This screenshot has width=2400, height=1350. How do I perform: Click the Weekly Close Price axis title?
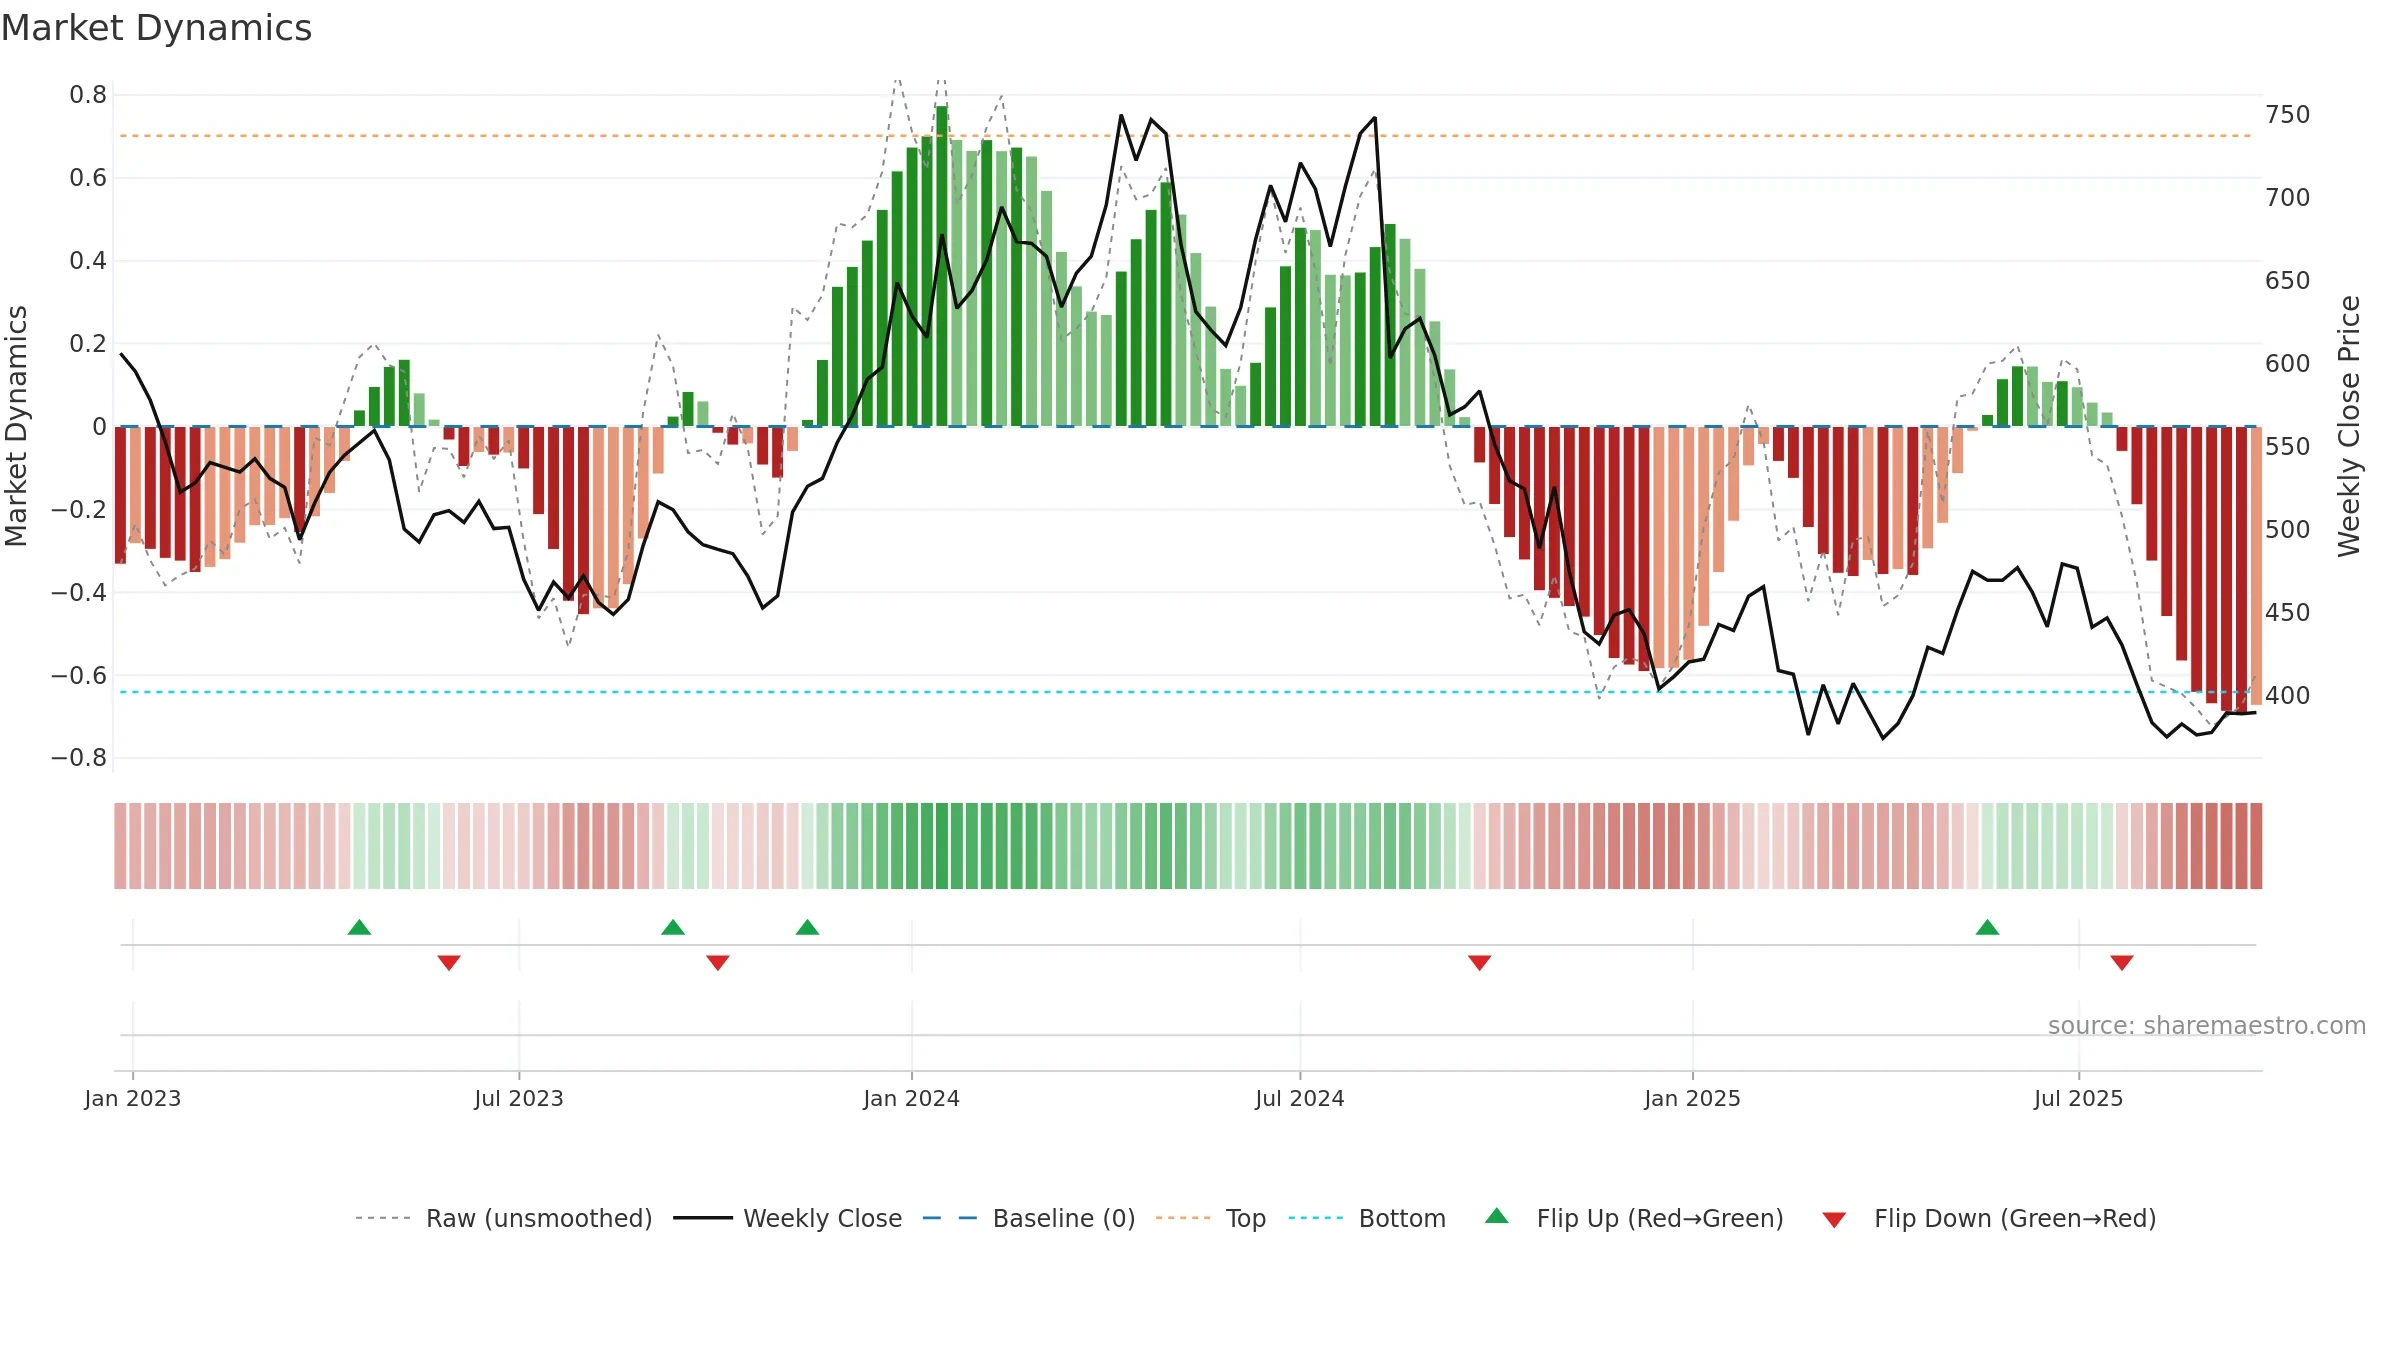(2349, 426)
